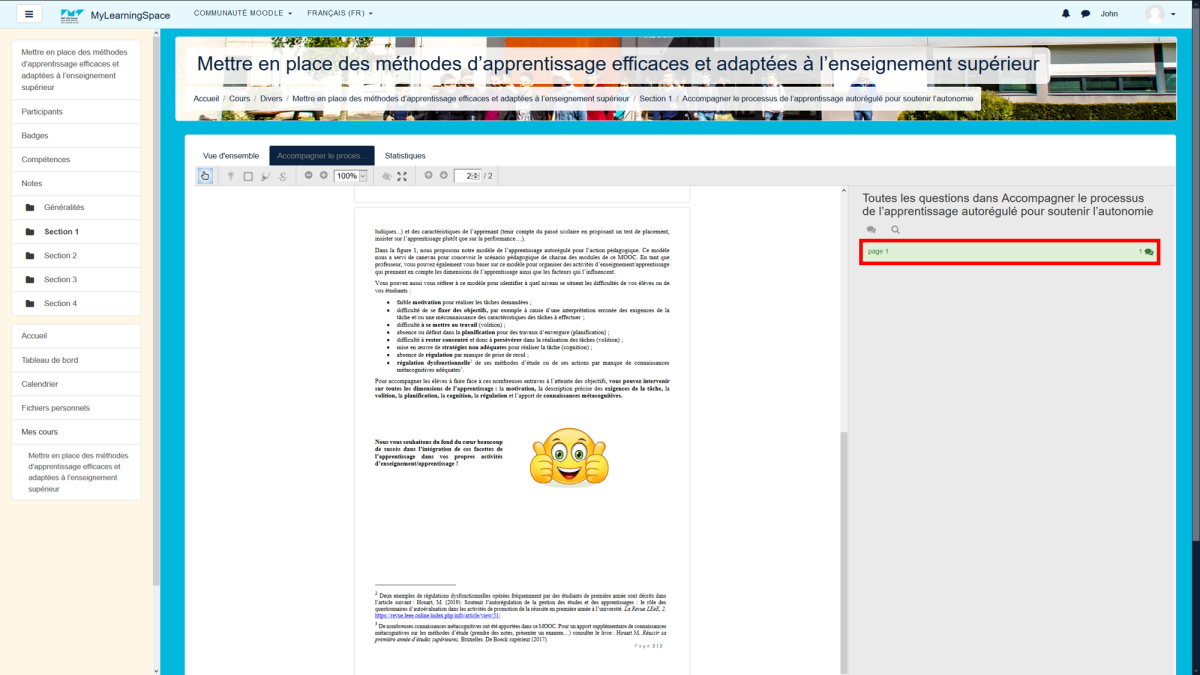Click the Cours breadcrumb
This screenshot has height=675, width=1200.
pyautogui.click(x=239, y=99)
